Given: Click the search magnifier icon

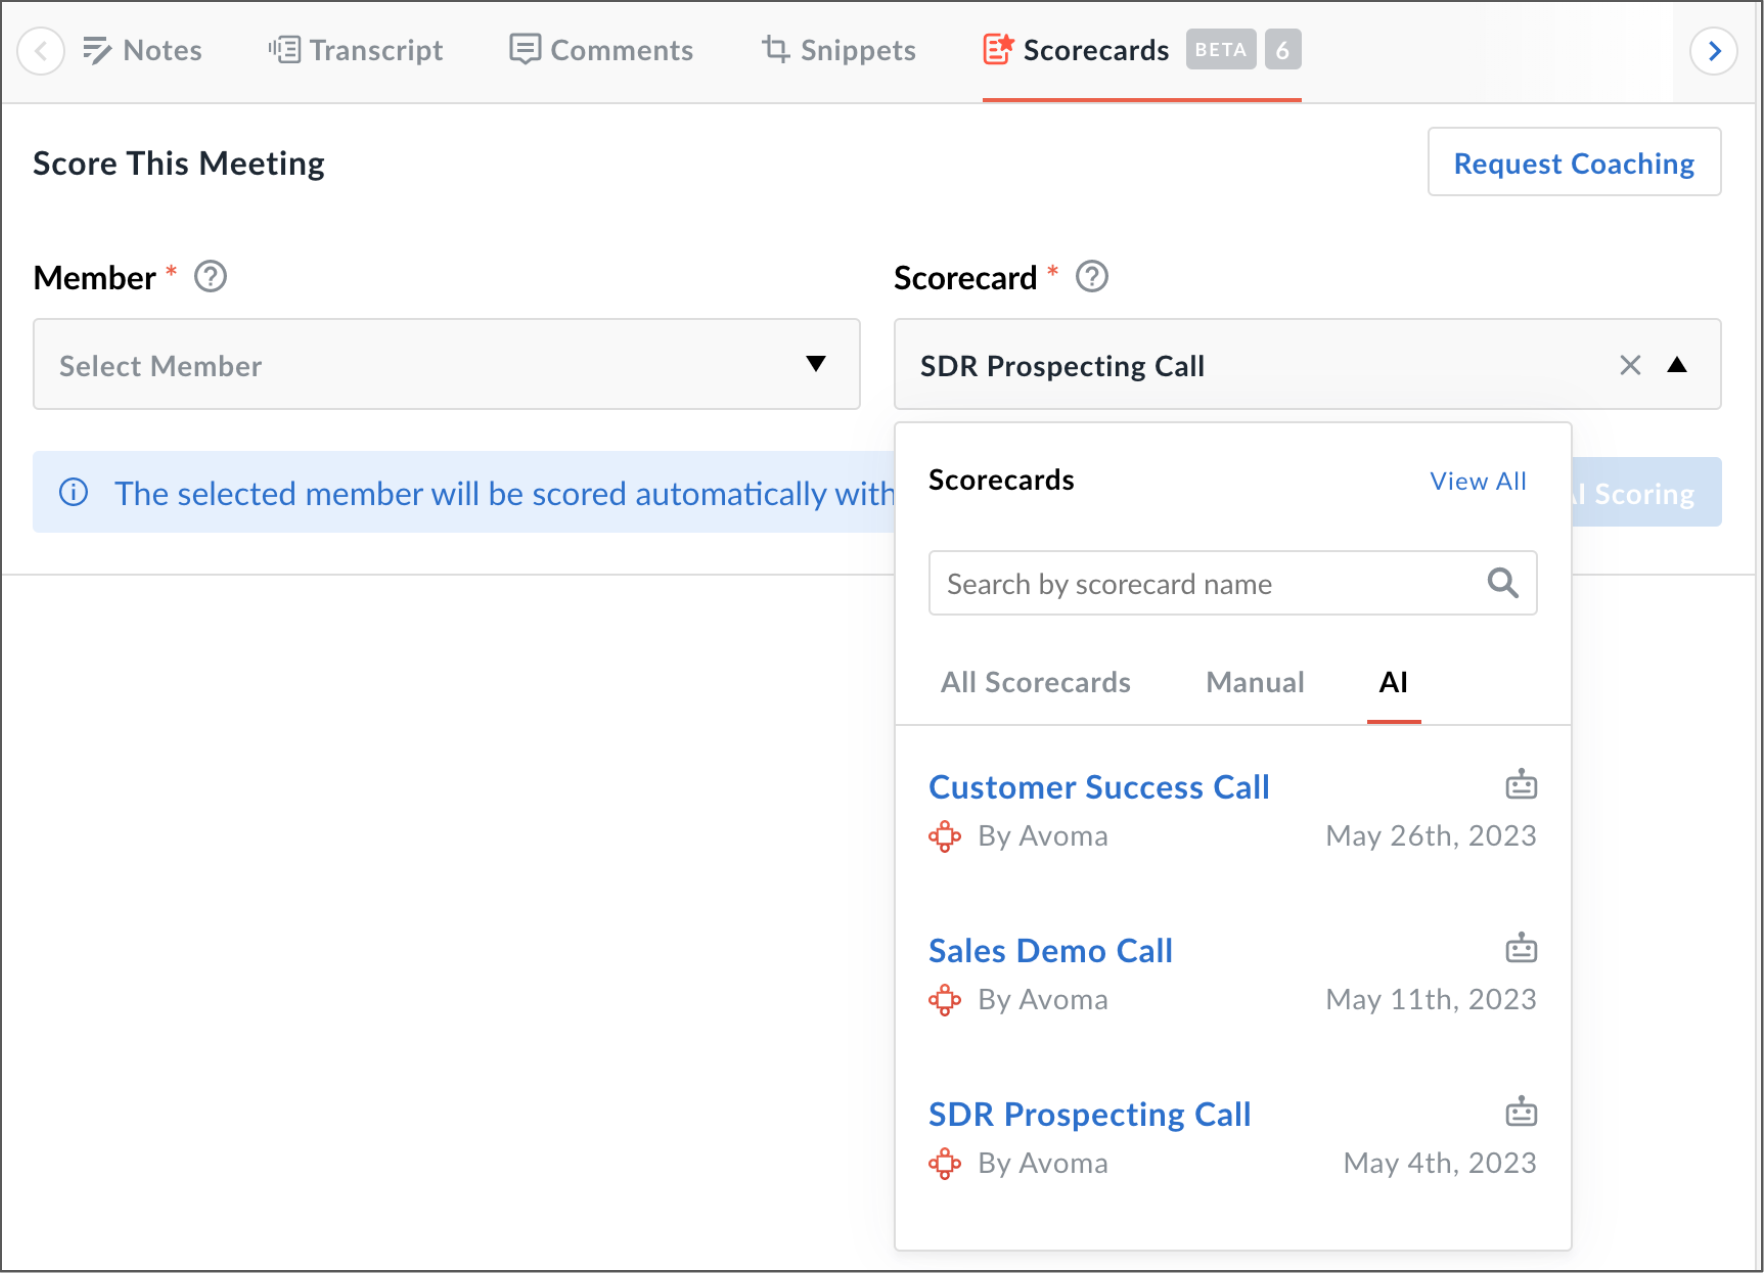Looking at the screenshot, I should 1502,583.
